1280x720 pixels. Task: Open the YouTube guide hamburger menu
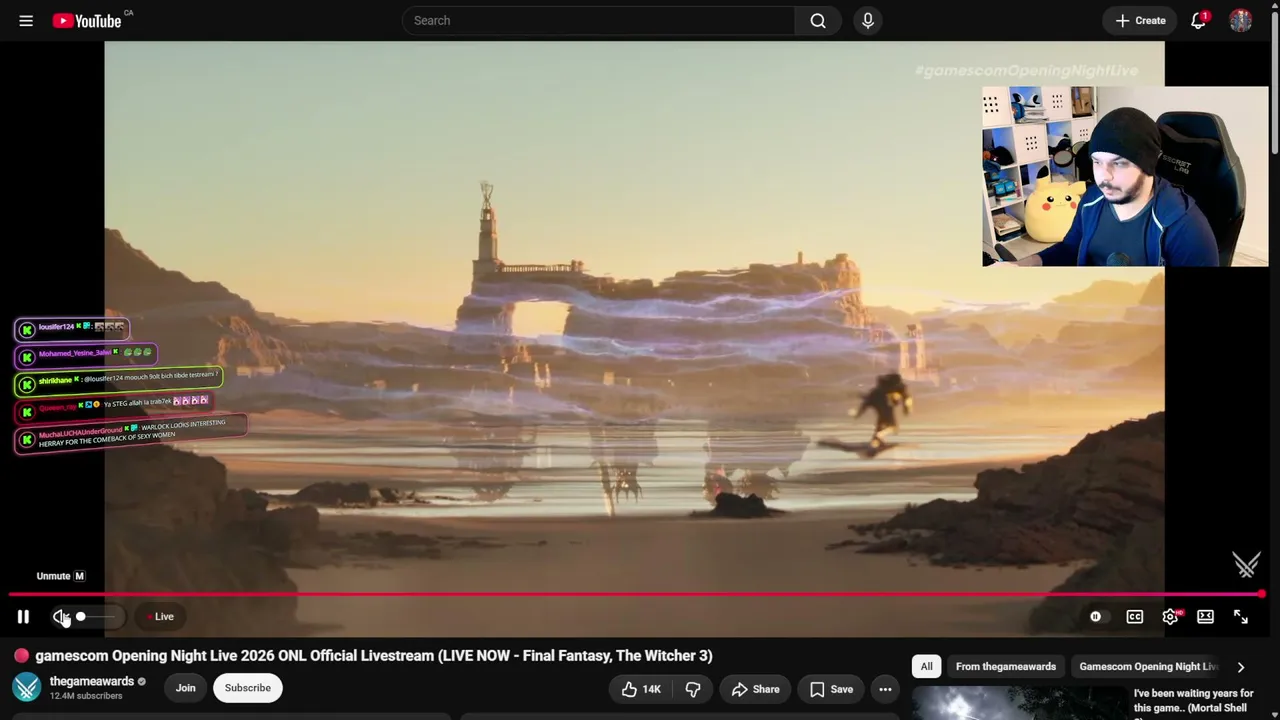point(26,20)
